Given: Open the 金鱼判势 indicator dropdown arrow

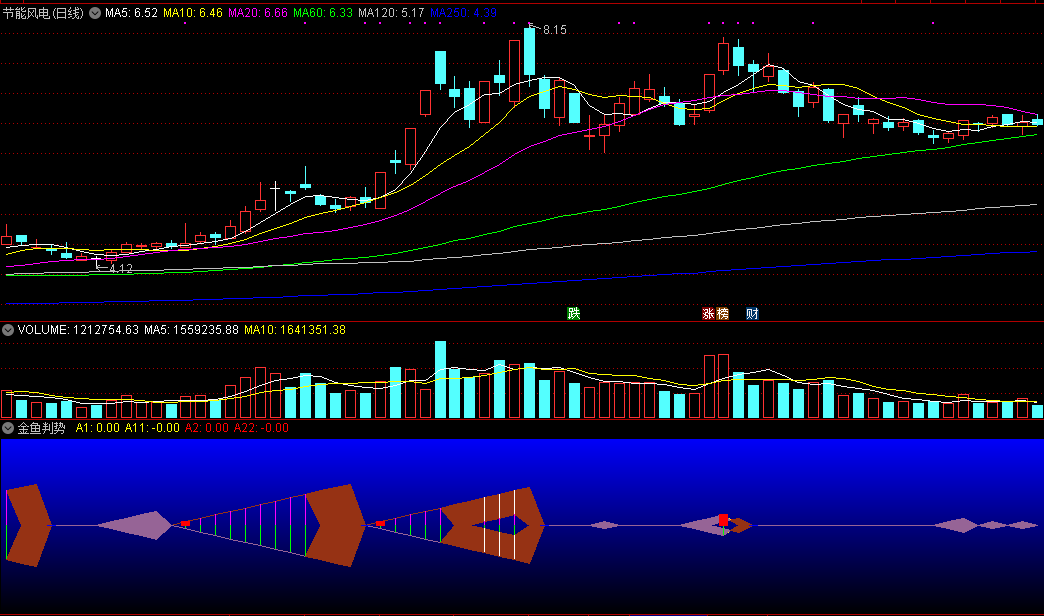Looking at the screenshot, I should pyautogui.click(x=8, y=428).
